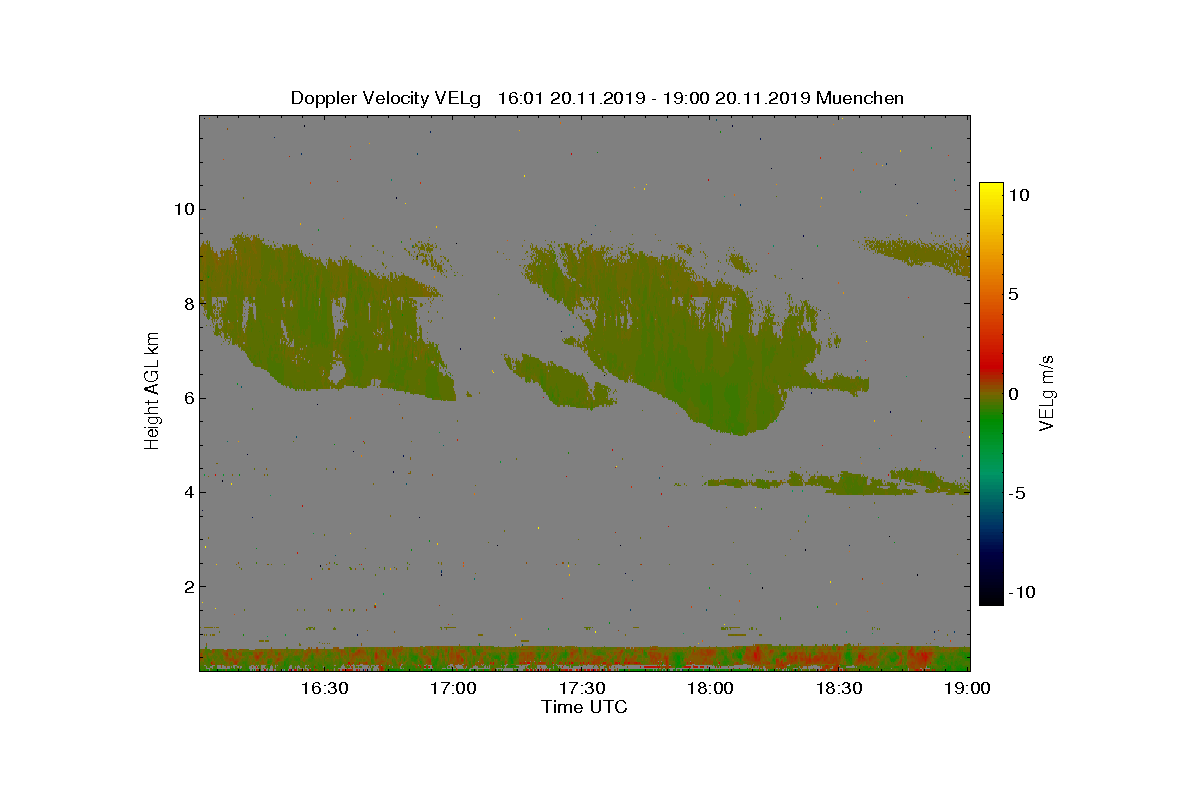
Task: Click the 18:30 time tick label
Action: [x=840, y=688]
